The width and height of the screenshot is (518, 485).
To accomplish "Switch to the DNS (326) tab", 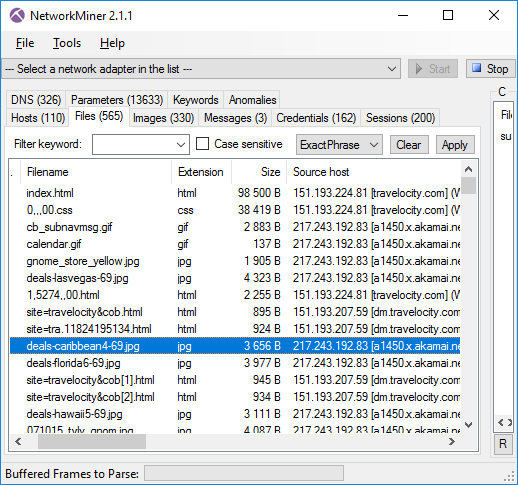I will click(36, 100).
